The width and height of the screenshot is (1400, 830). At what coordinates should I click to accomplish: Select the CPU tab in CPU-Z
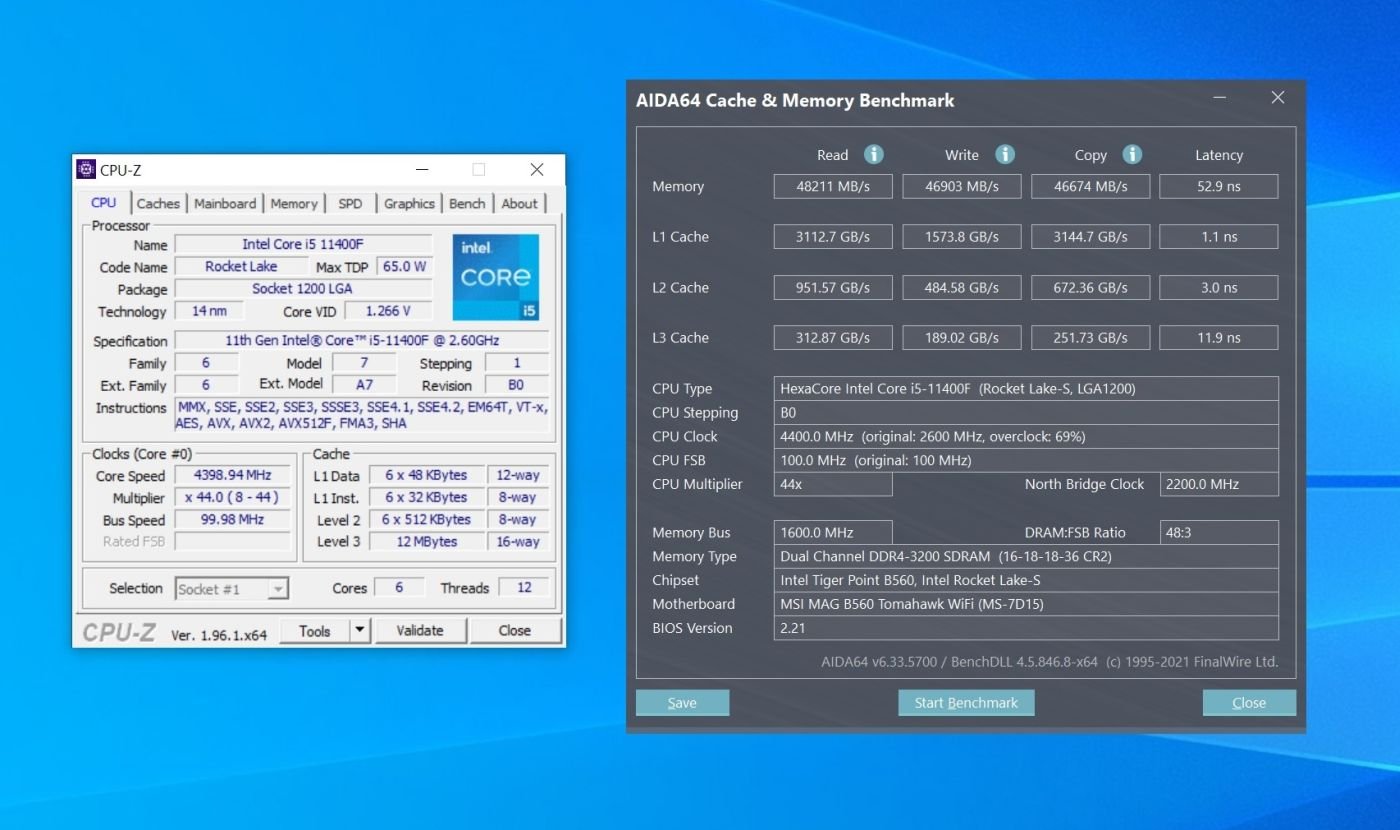point(104,202)
